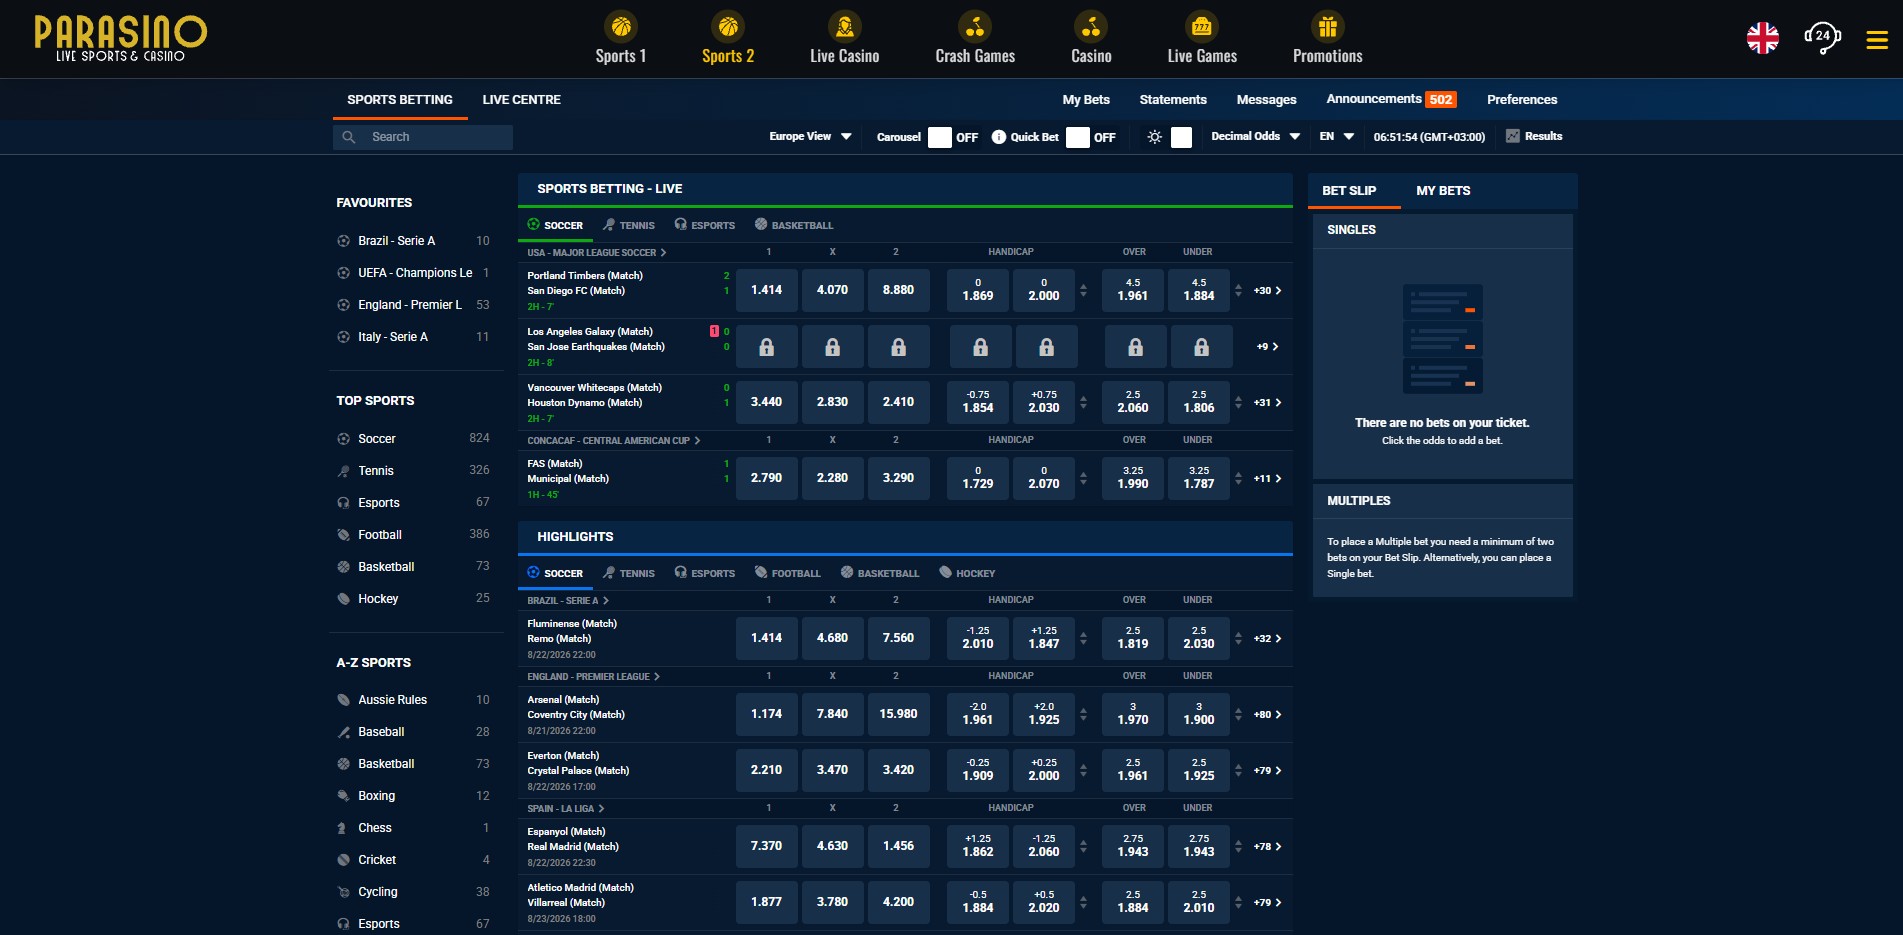Open Sports 1 section icon
Image resolution: width=1903 pixels, height=935 pixels.
pyautogui.click(x=621, y=26)
